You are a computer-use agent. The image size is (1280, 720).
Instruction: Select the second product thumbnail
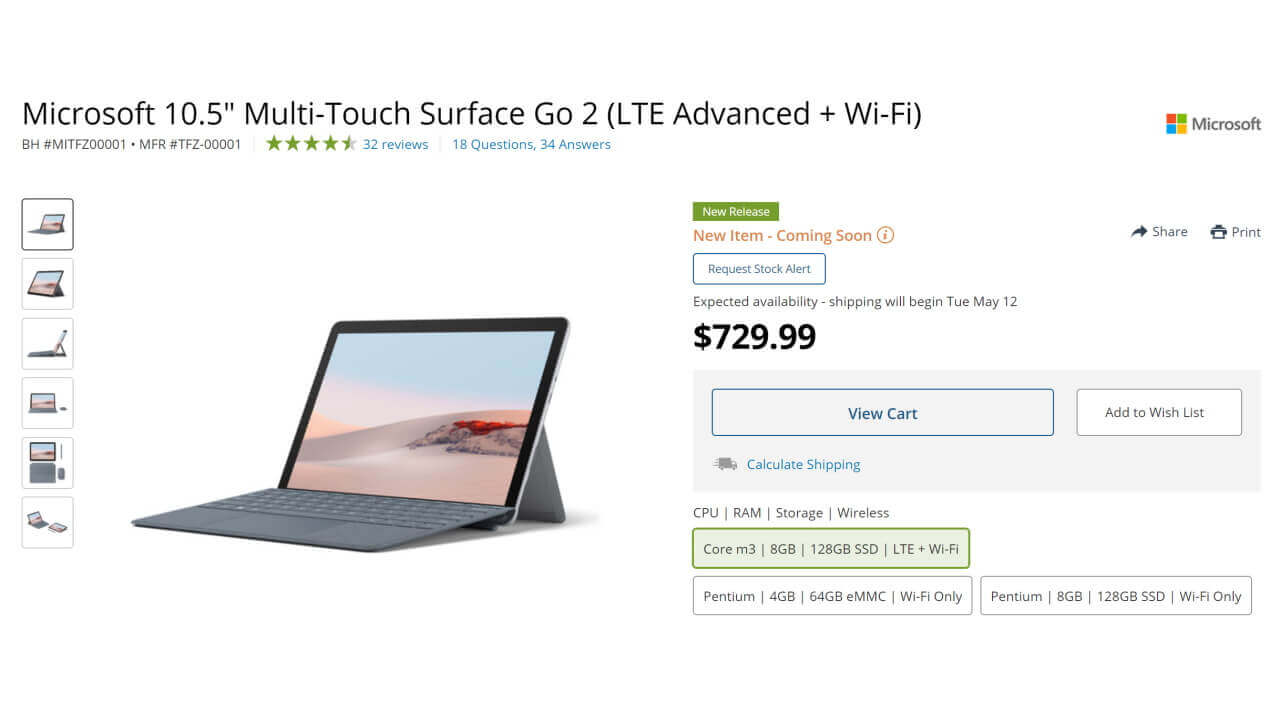(x=48, y=284)
